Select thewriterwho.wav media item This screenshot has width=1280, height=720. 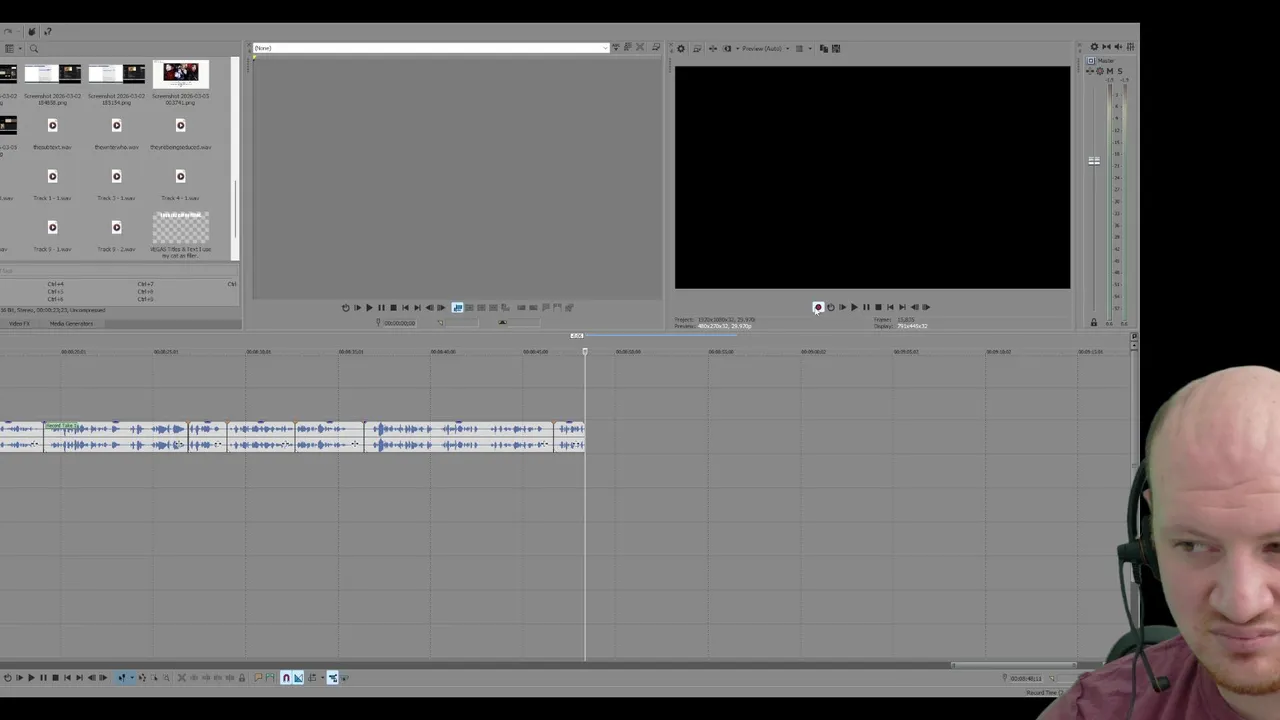pyautogui.click(x=116, y=132)
